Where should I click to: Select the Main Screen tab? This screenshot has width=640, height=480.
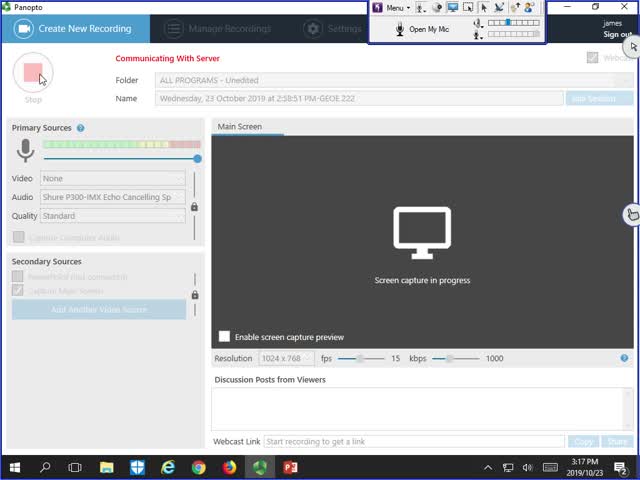pos(240,127)
